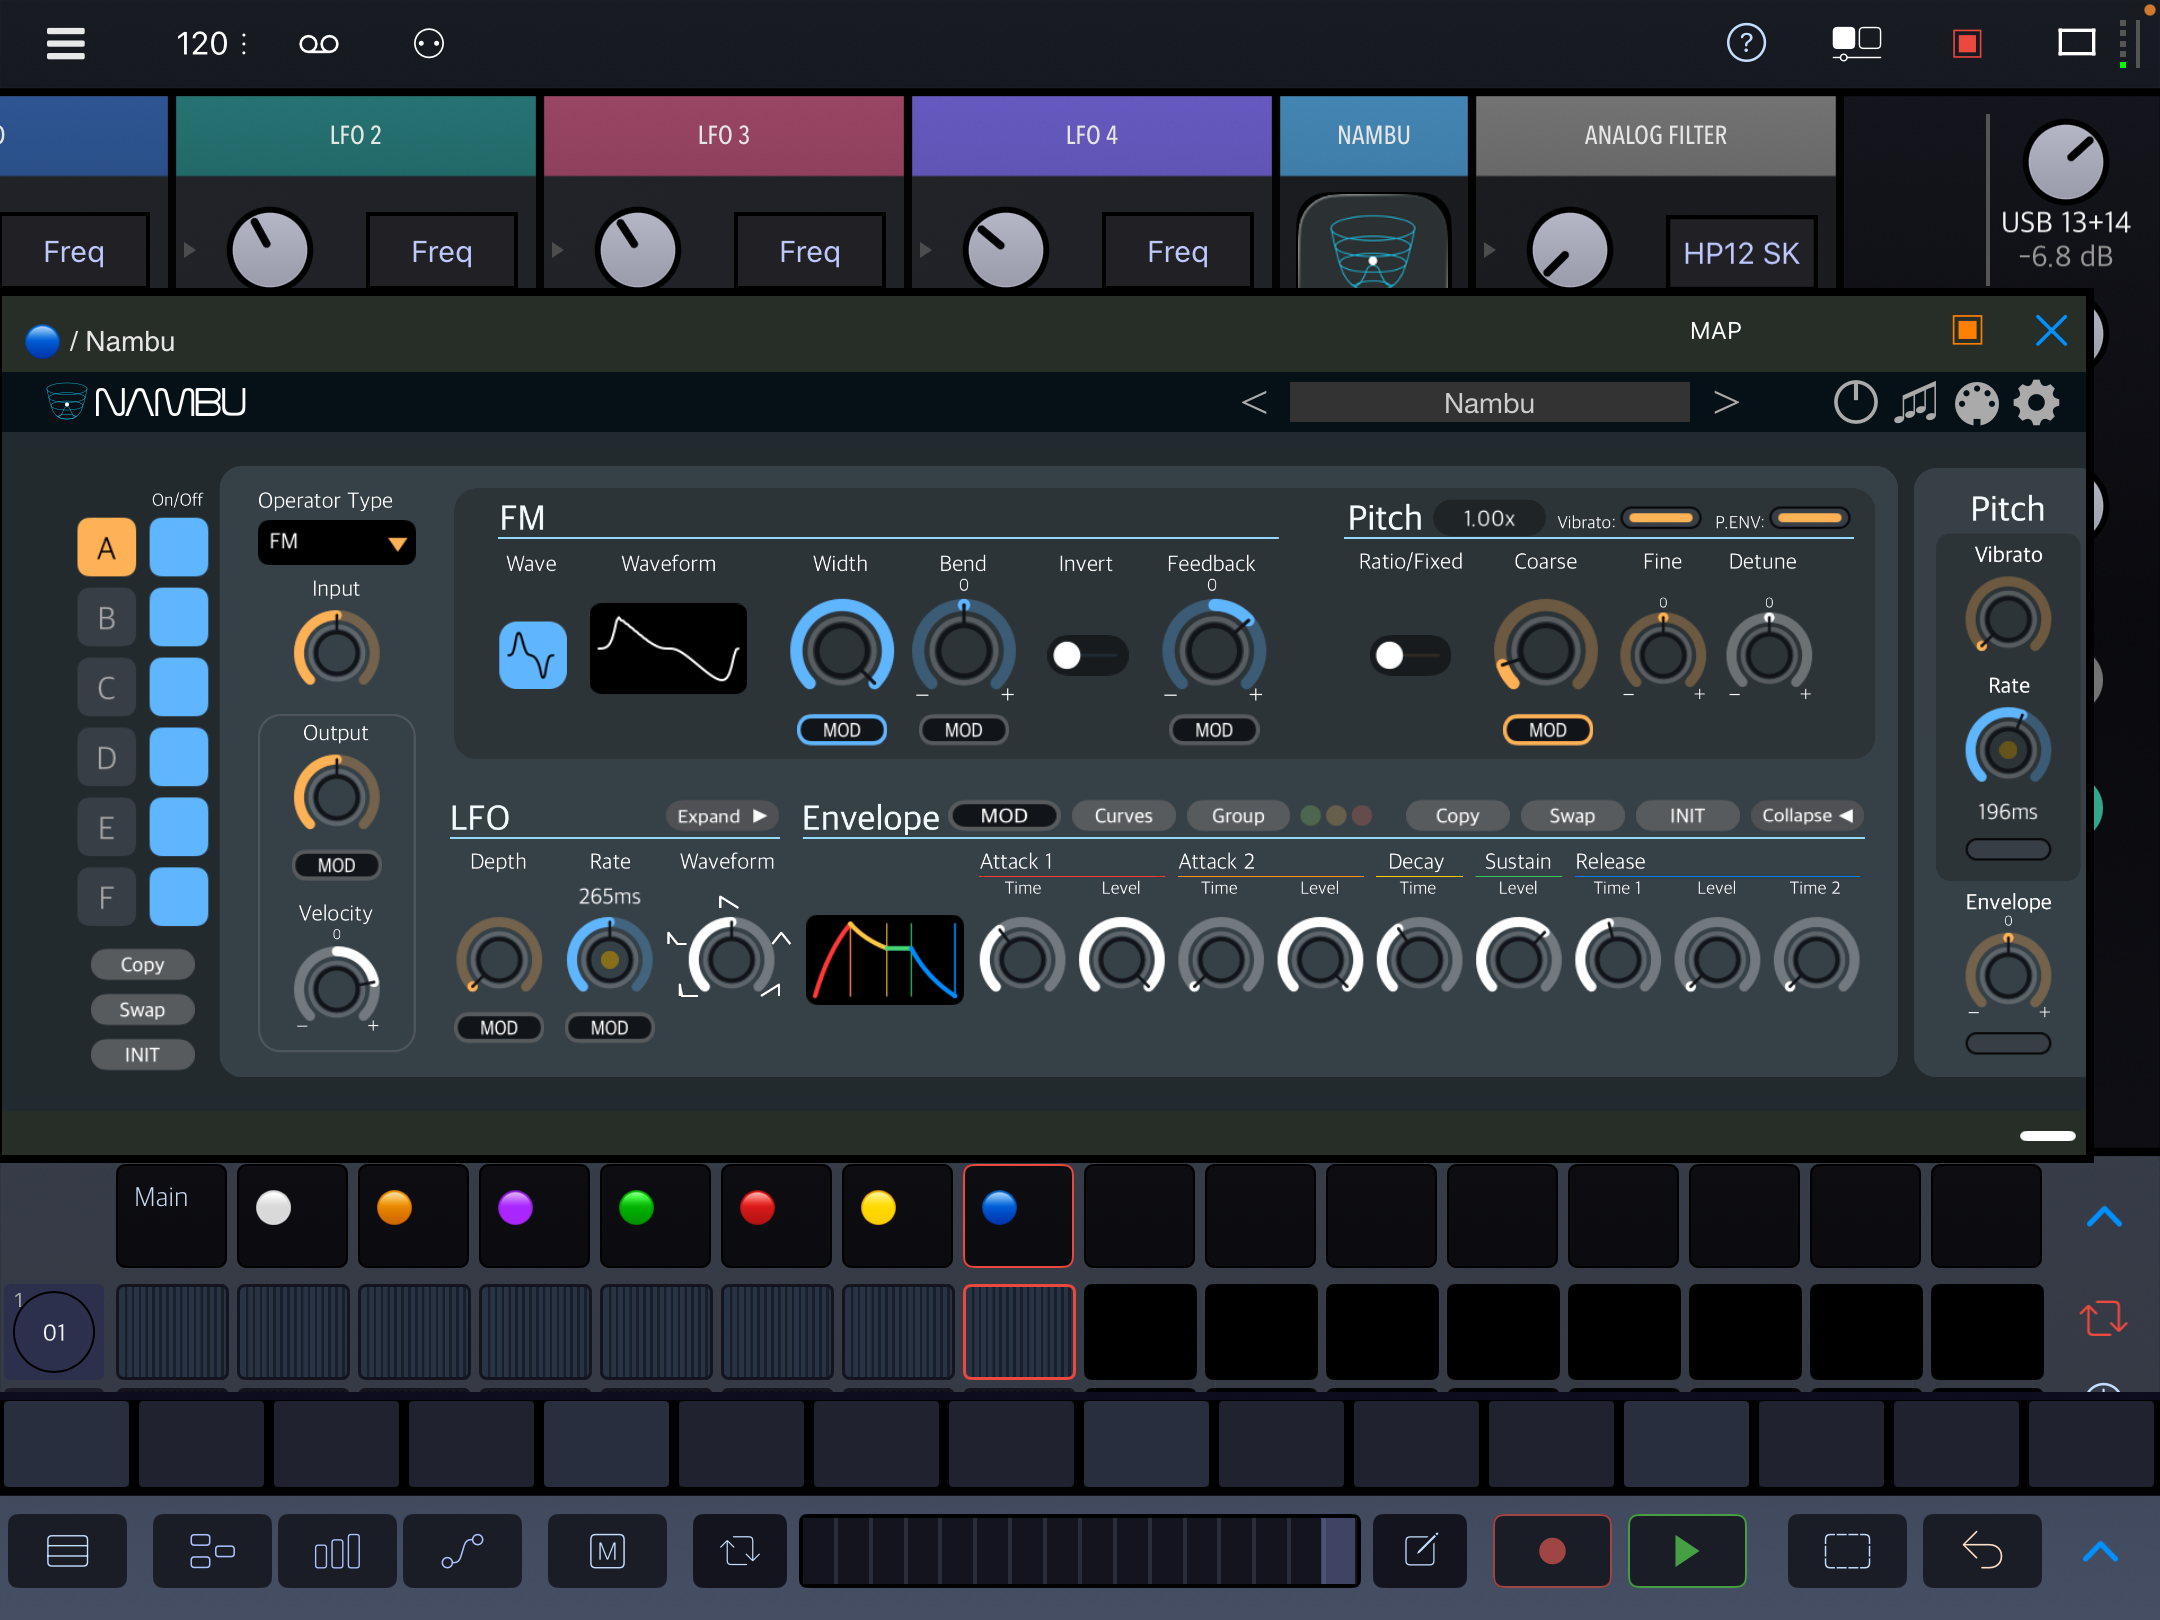This screenshot has height=1620, width=2160.
Task: Click the face-like MIDI icon in top bar
Action: tap(429, 43)
